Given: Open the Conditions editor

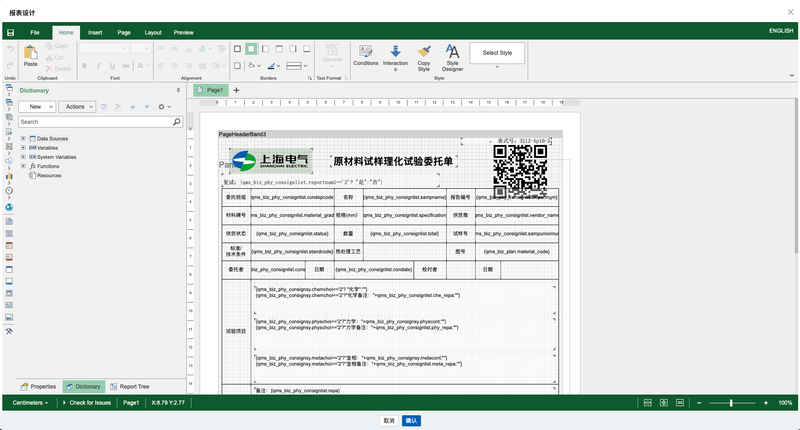Looking at the screenshot, I should (x=366, y=54).
